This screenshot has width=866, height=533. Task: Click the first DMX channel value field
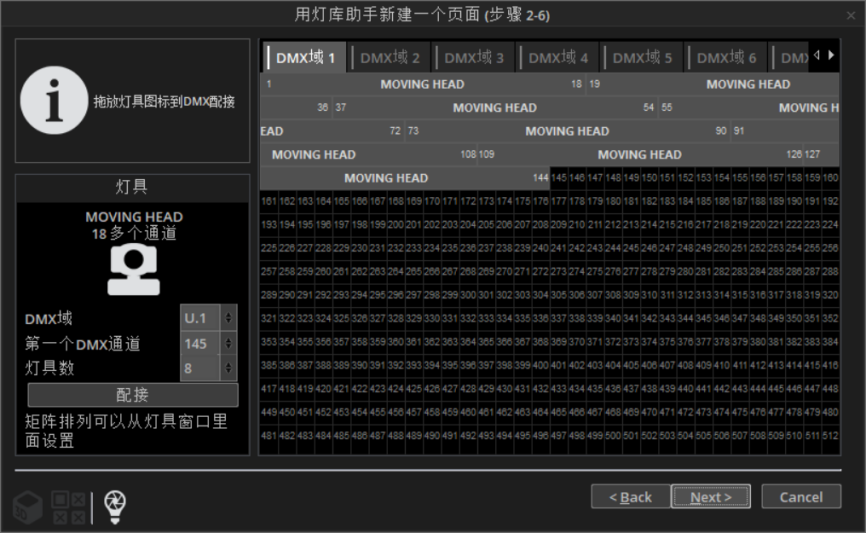click(200, 343)
